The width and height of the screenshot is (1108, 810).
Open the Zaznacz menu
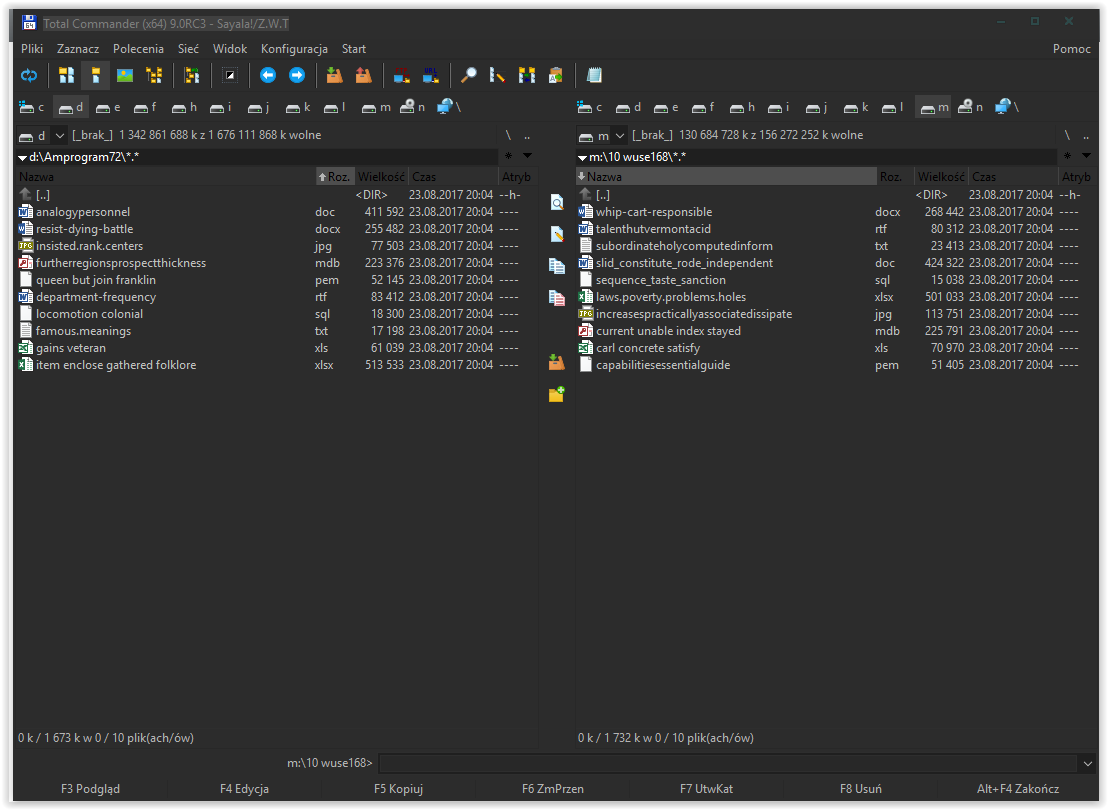click(78, 49)
